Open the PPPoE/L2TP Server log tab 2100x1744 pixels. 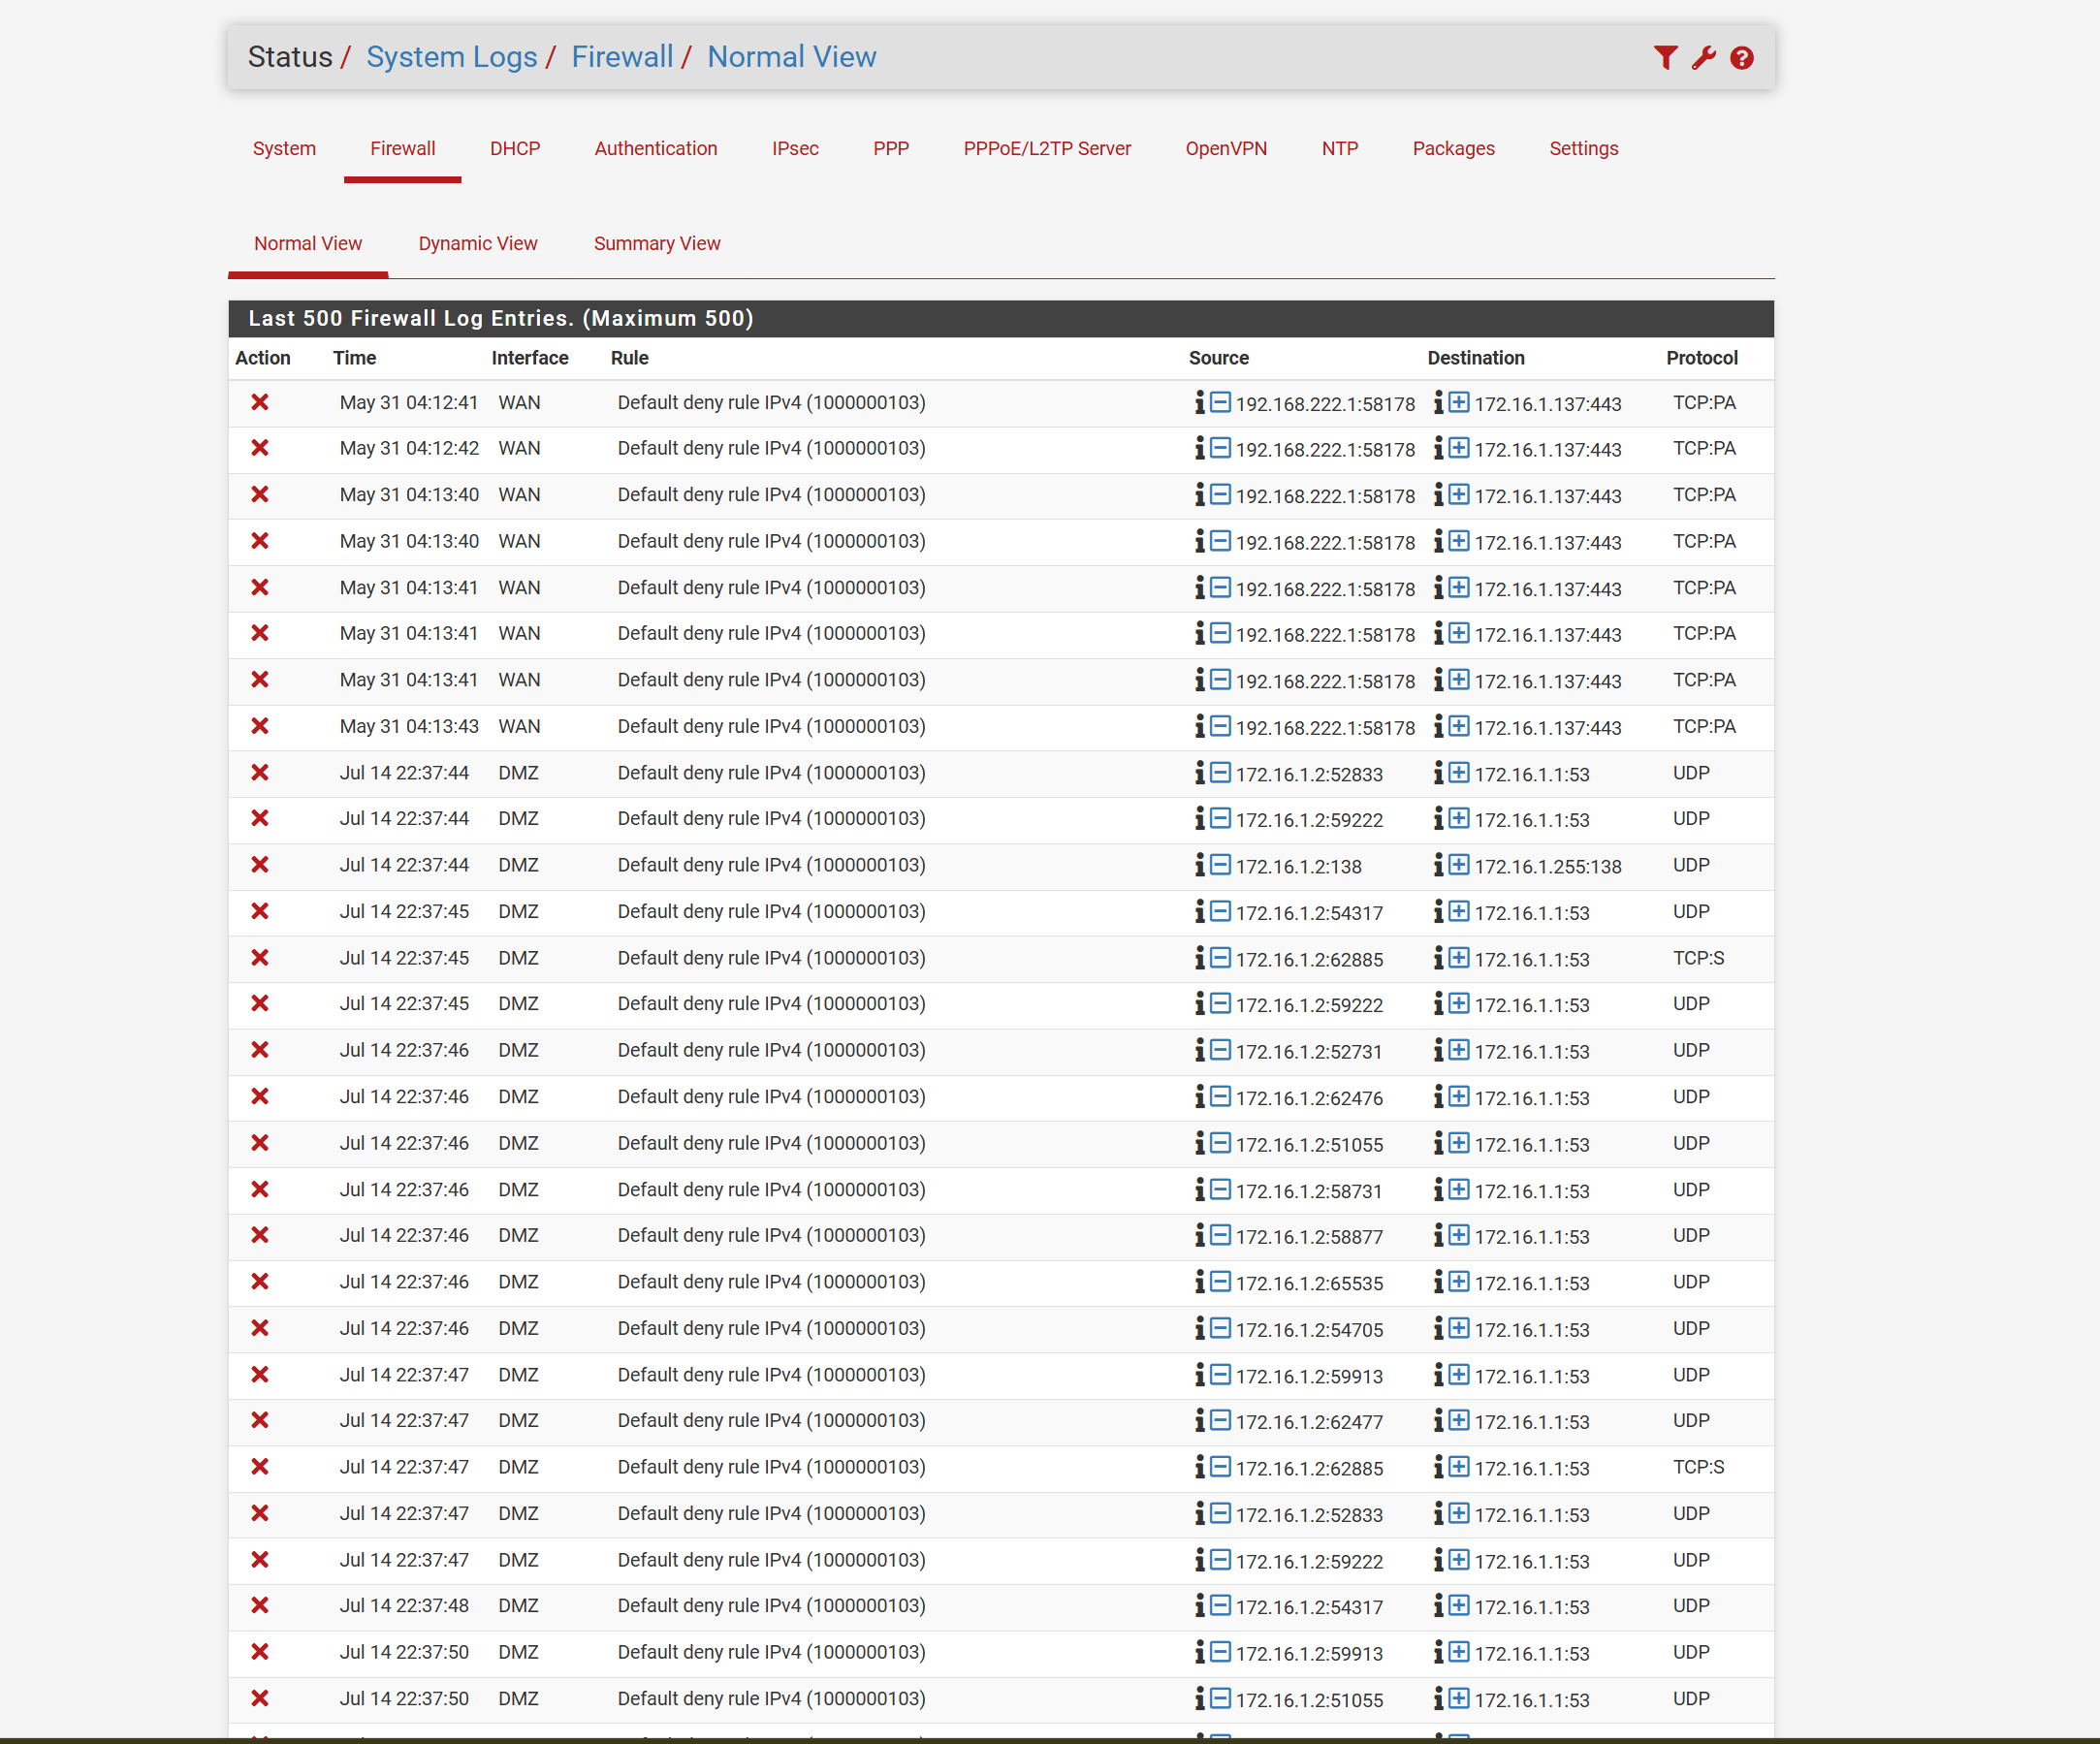1047,148
